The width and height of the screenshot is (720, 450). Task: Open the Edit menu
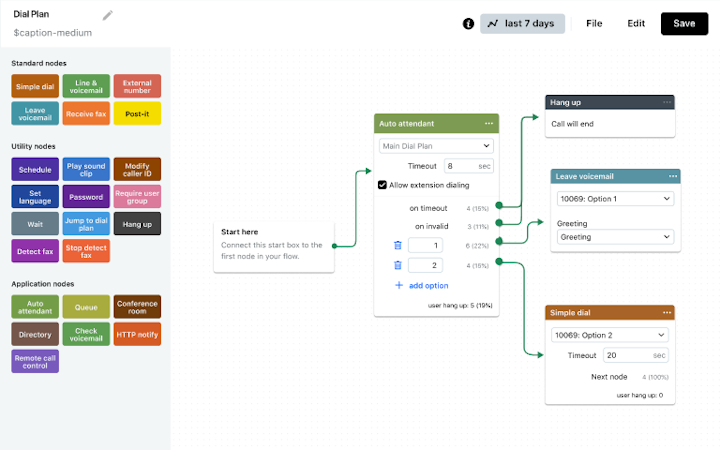point(636,23)
